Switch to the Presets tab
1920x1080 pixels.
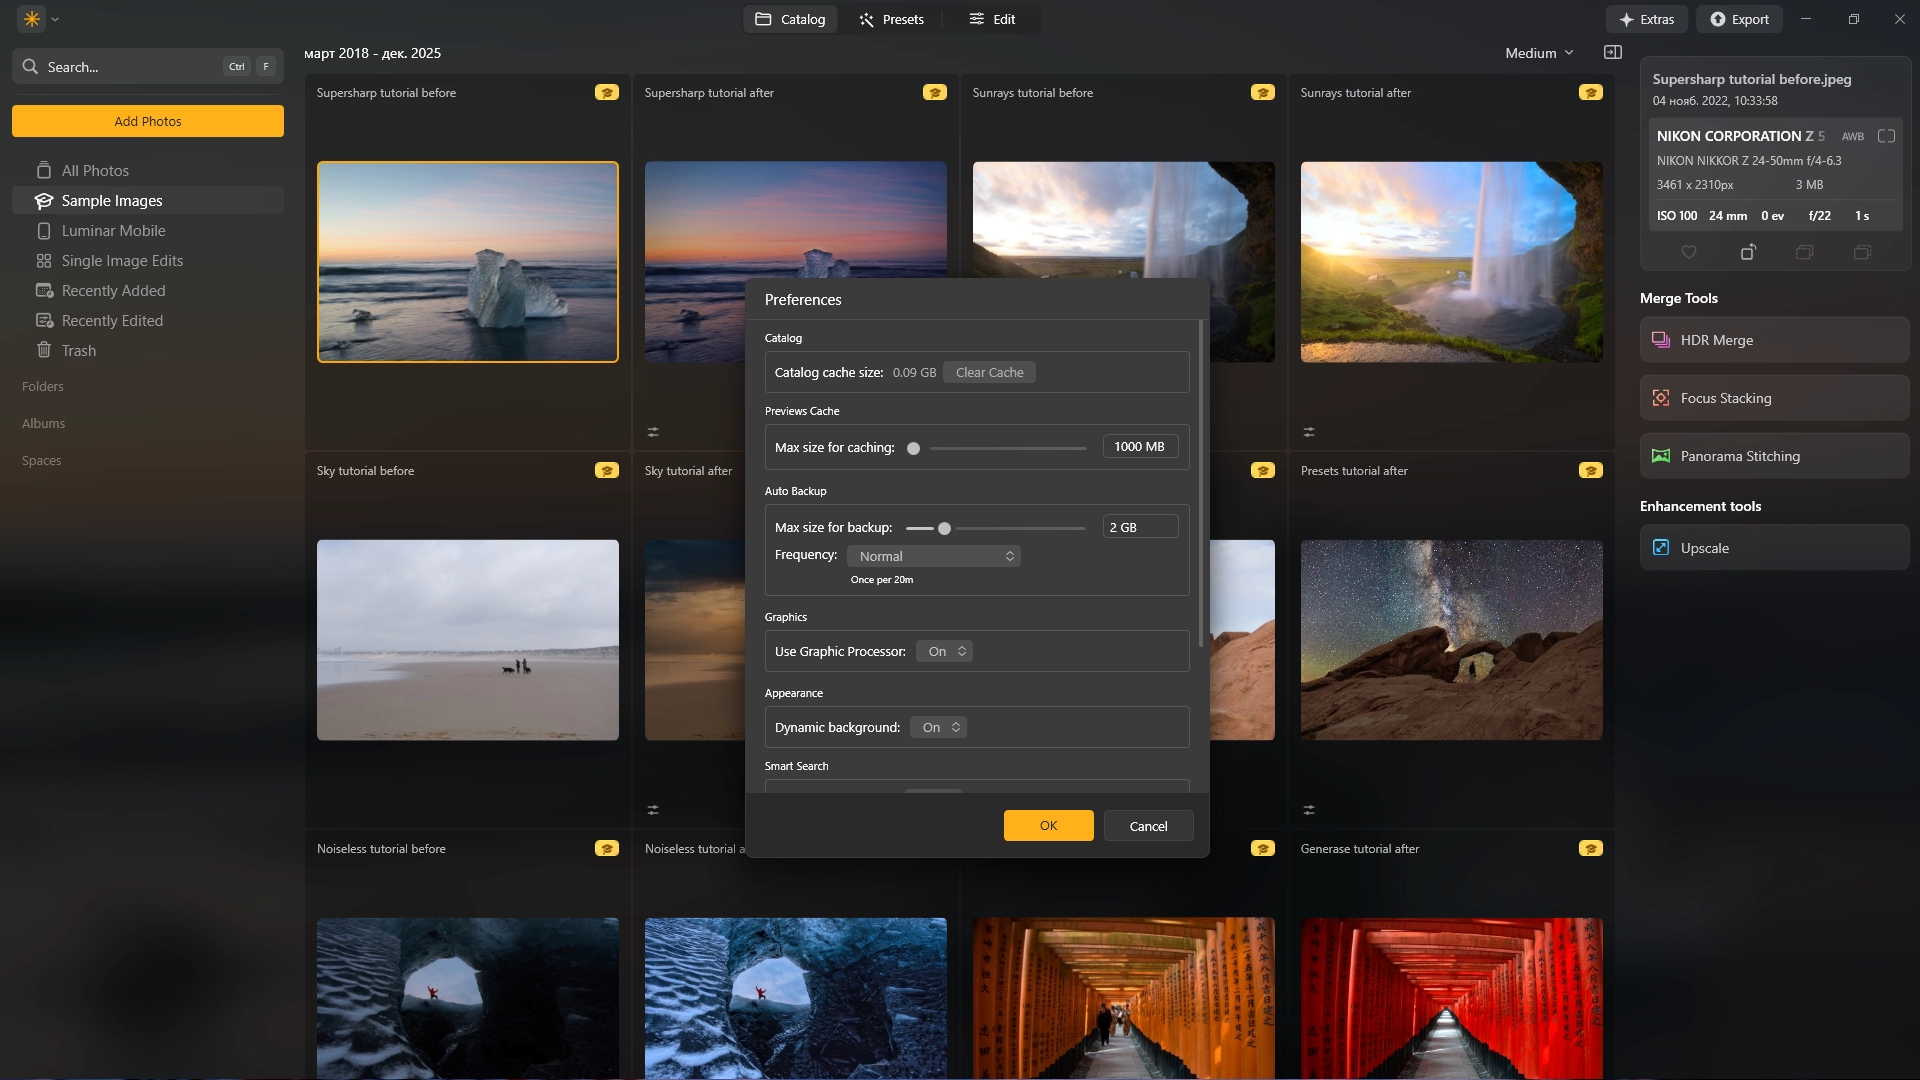coord(891,19)
